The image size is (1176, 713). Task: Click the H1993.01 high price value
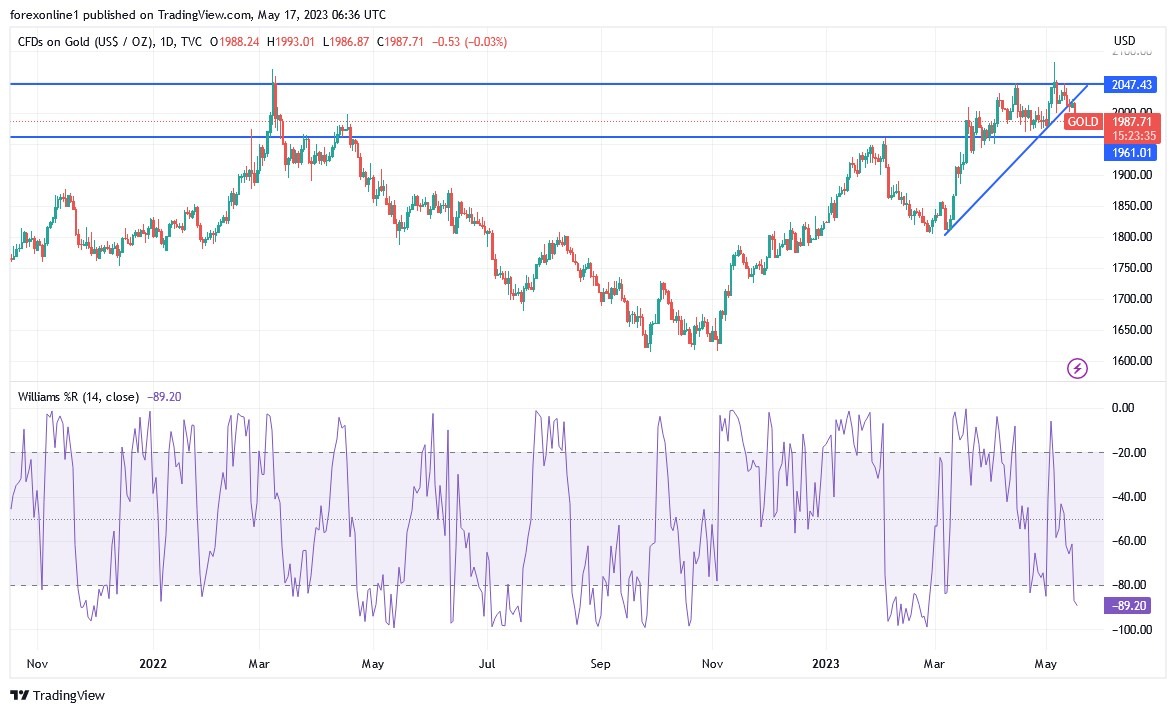pos(291,42)
